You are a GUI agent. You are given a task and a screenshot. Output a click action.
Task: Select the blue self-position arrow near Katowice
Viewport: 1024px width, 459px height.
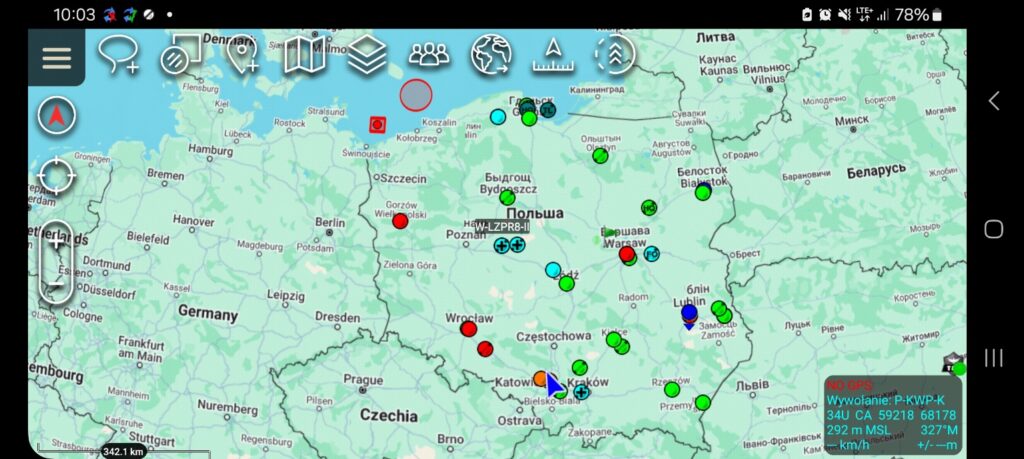pos(554,385)
